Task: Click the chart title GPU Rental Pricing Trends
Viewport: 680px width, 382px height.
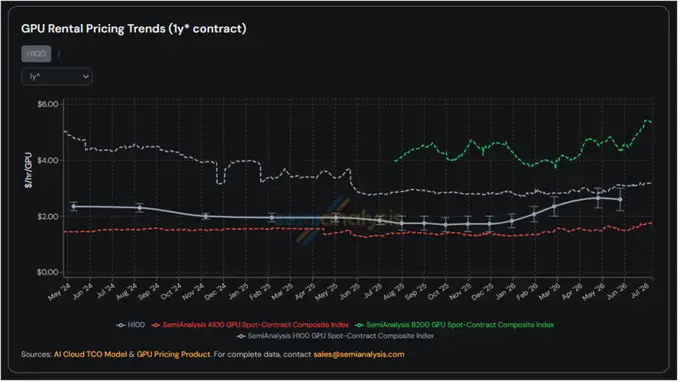Action: [x=134, y=29]
